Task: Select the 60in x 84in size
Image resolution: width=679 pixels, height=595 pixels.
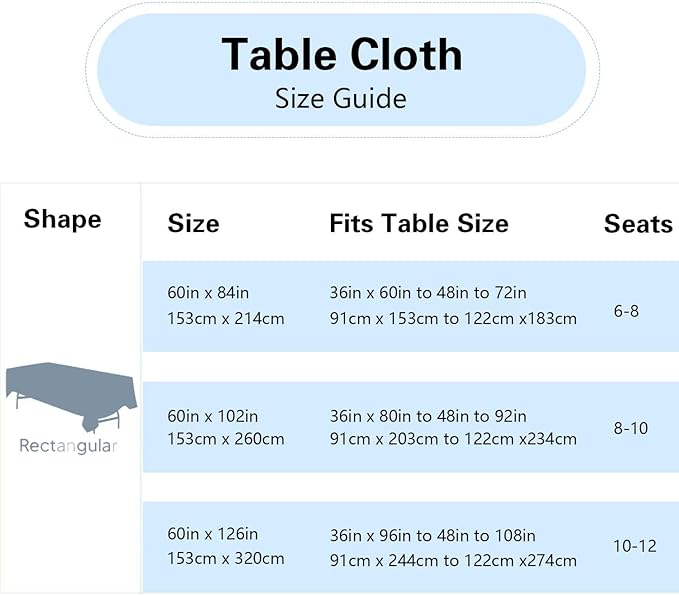Action: coord(208,293)
